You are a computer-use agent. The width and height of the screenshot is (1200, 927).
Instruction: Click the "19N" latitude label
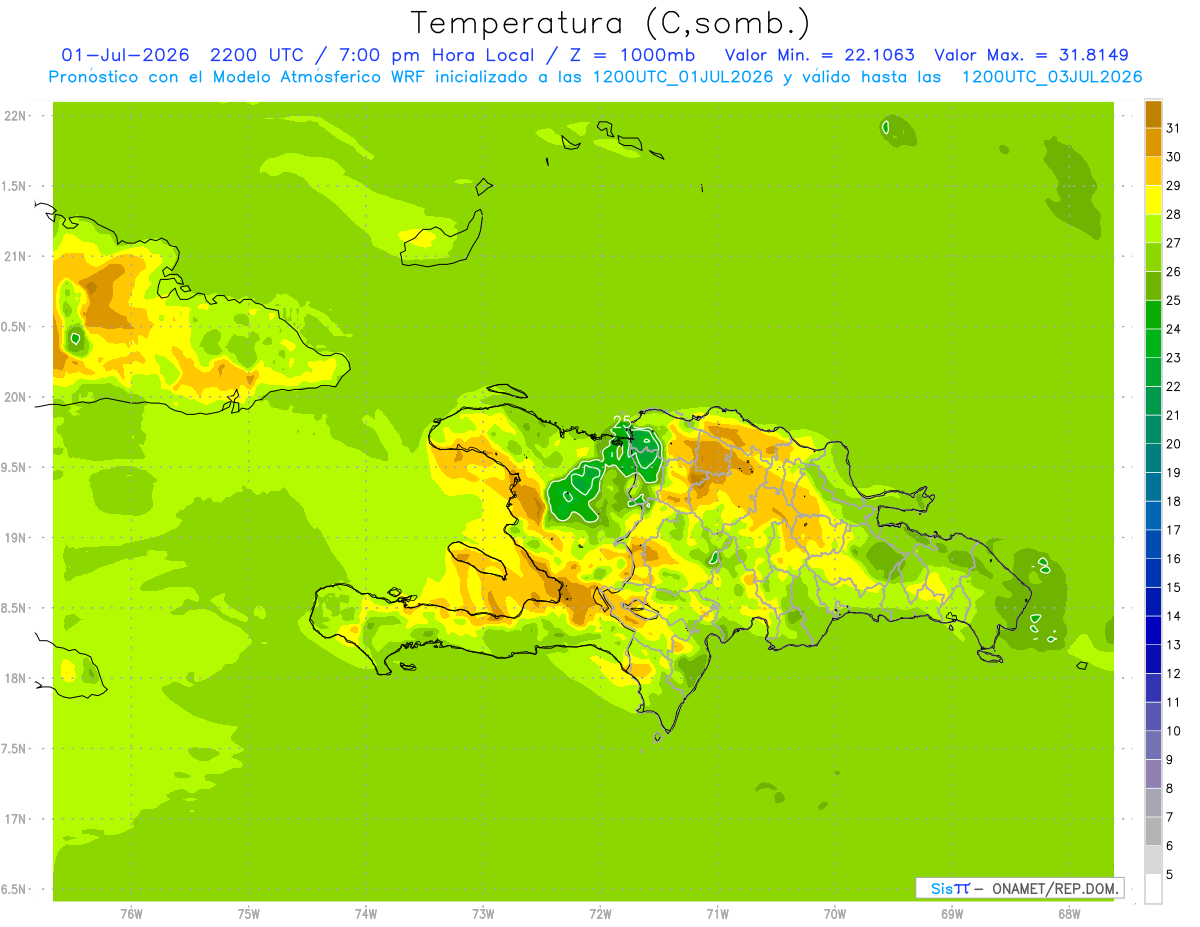coord(15,538)
